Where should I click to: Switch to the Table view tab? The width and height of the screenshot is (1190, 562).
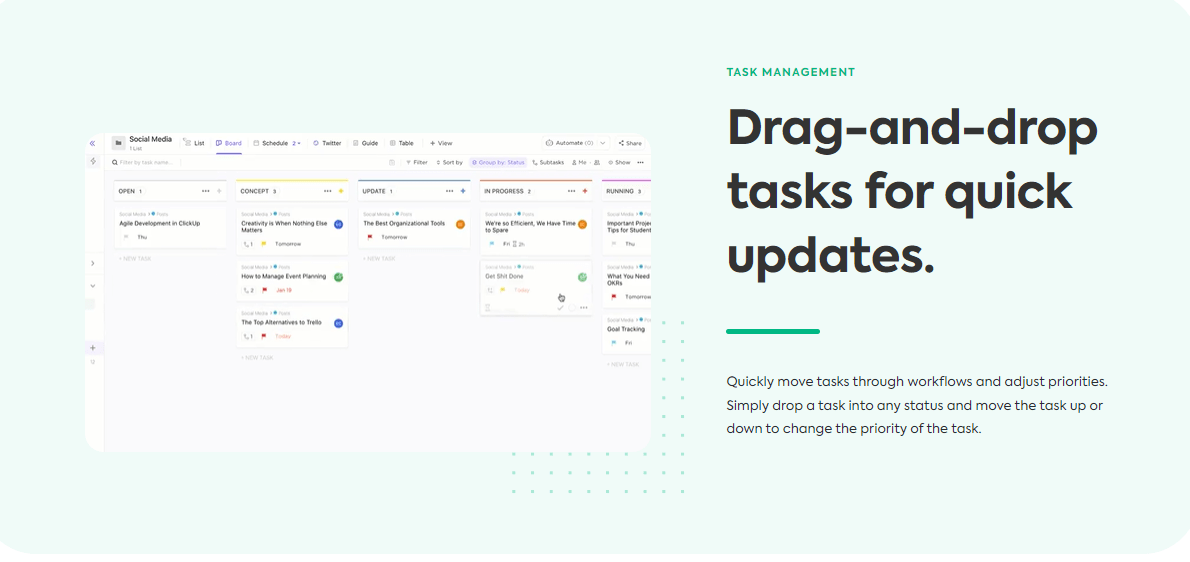(401, 143)
